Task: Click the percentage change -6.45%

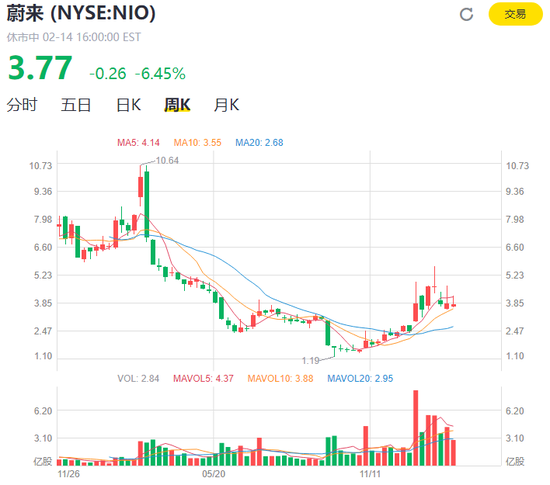Action: click(160, 74)
